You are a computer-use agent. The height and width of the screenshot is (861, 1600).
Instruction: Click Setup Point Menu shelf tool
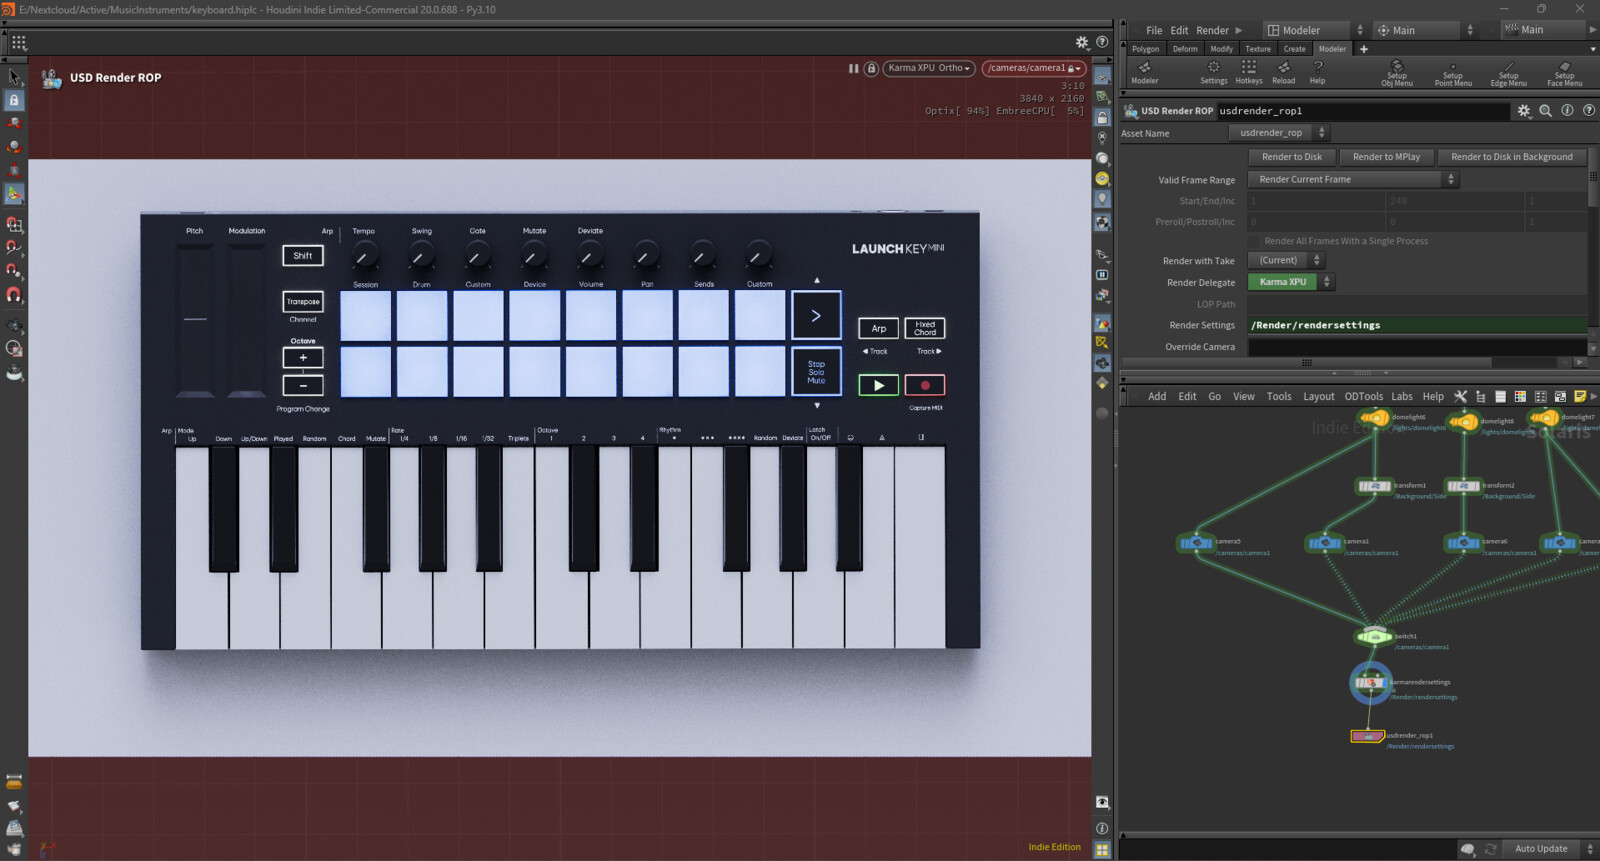tap(1453, 73)
